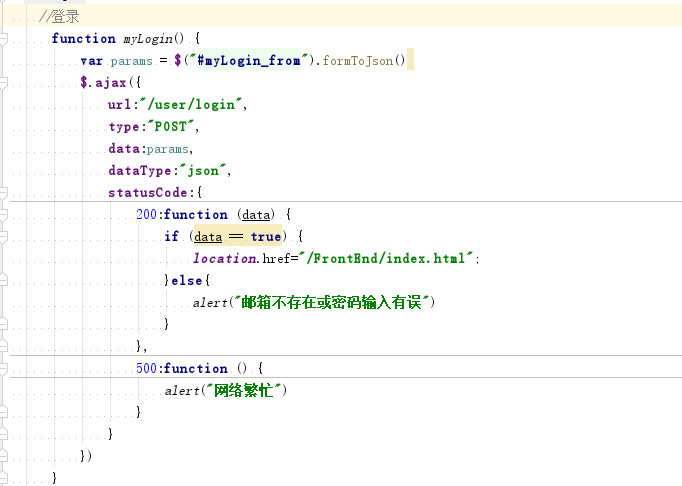682x486 pixels.
Task: Click the "json" string value
Action: (x=203, y=171)
